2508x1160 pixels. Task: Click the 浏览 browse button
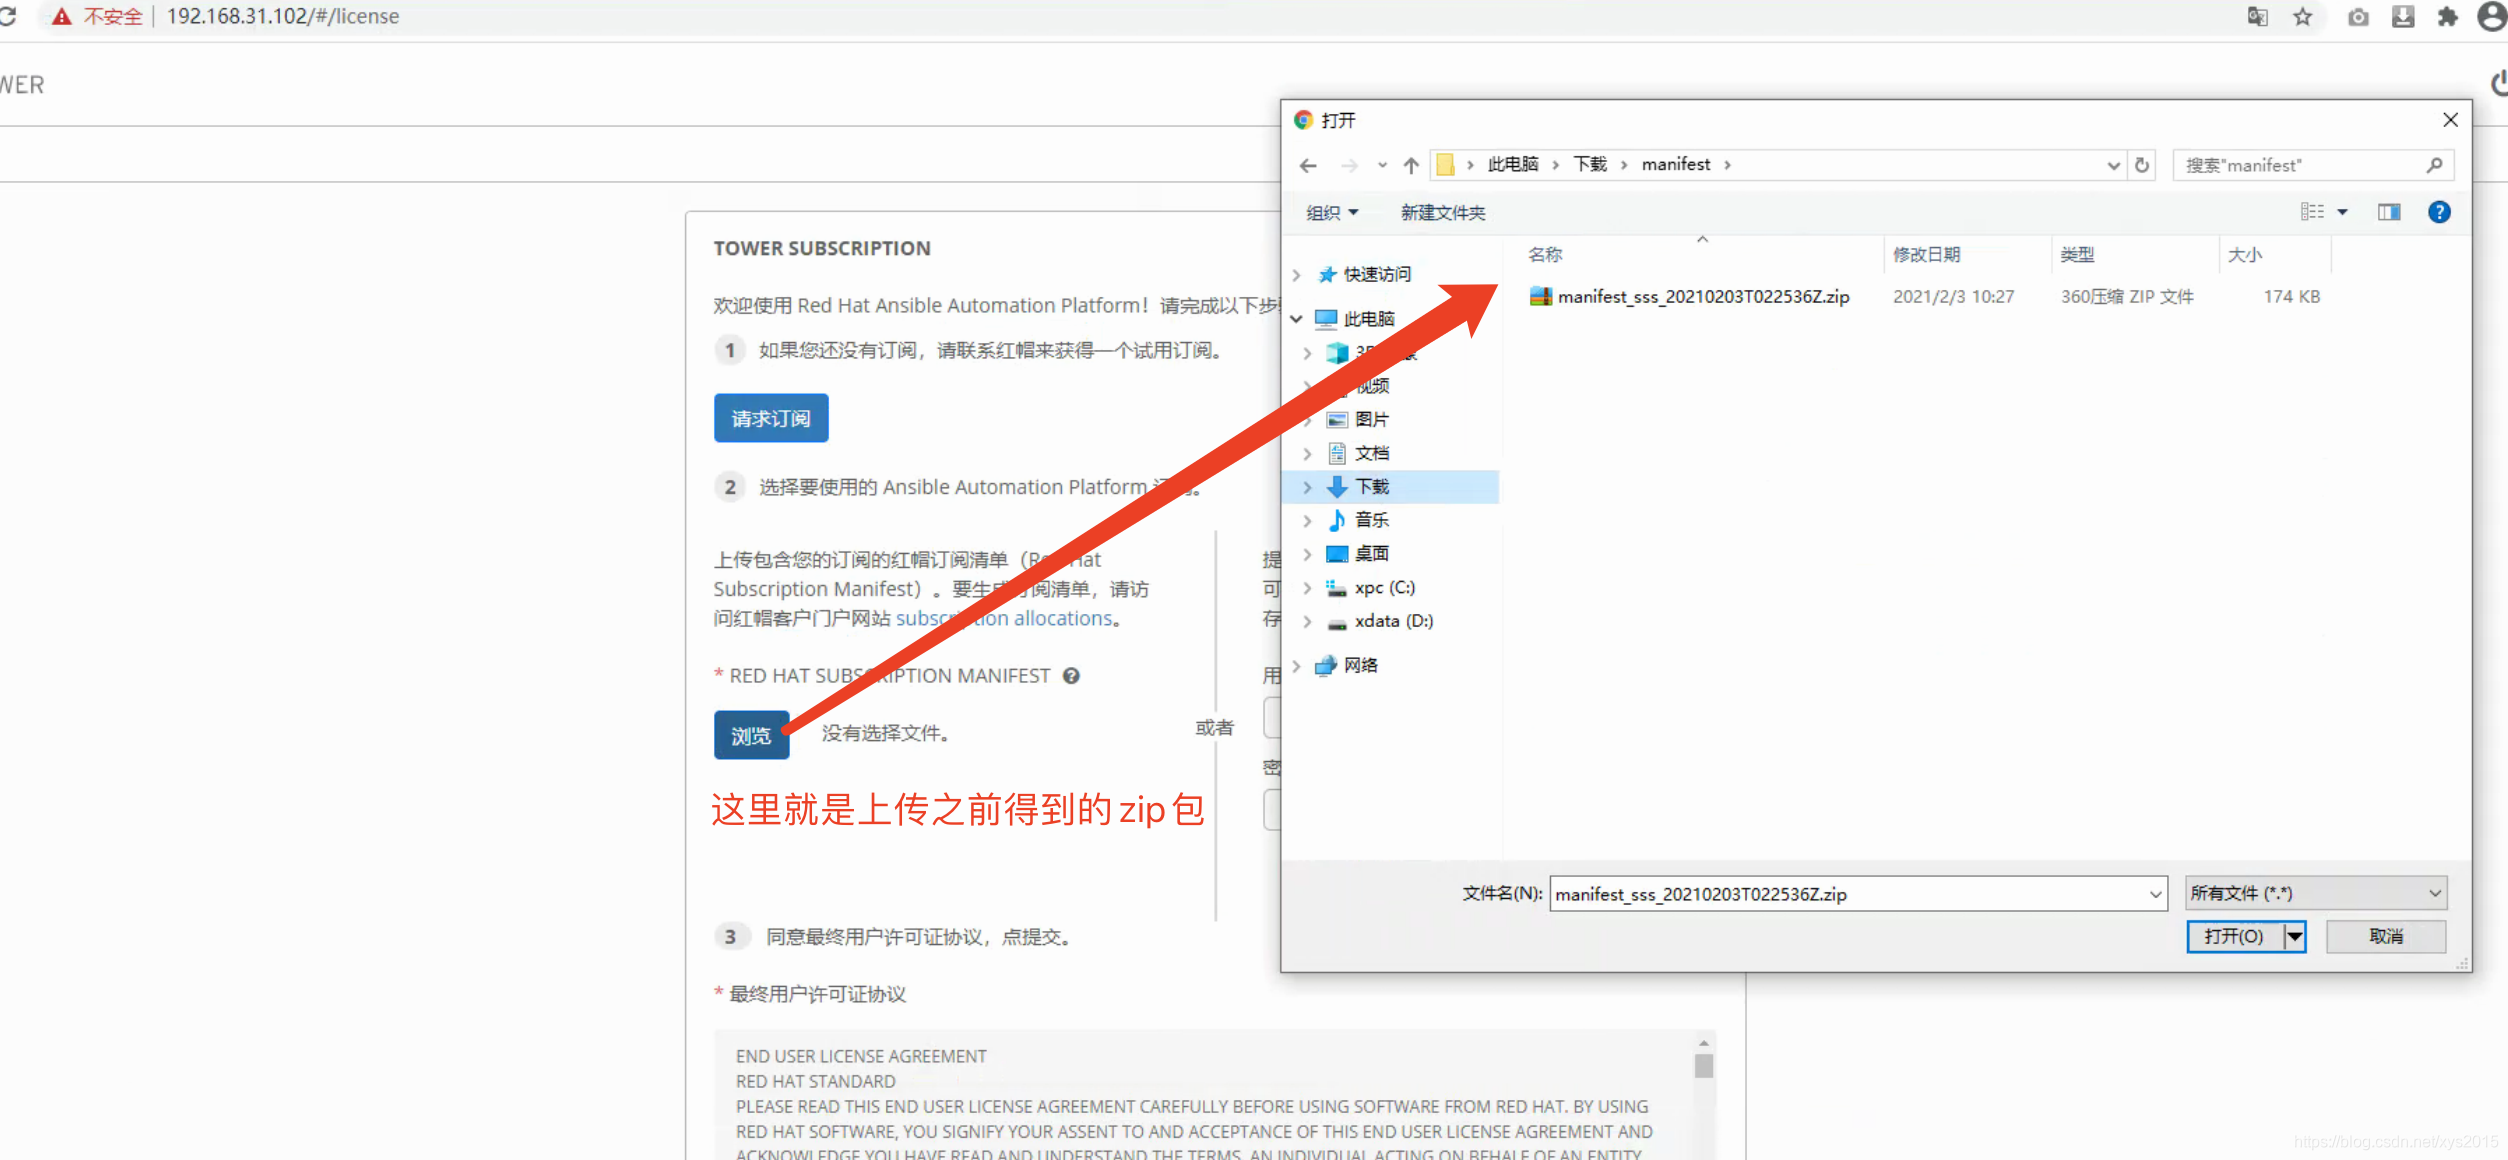(751, 735)
